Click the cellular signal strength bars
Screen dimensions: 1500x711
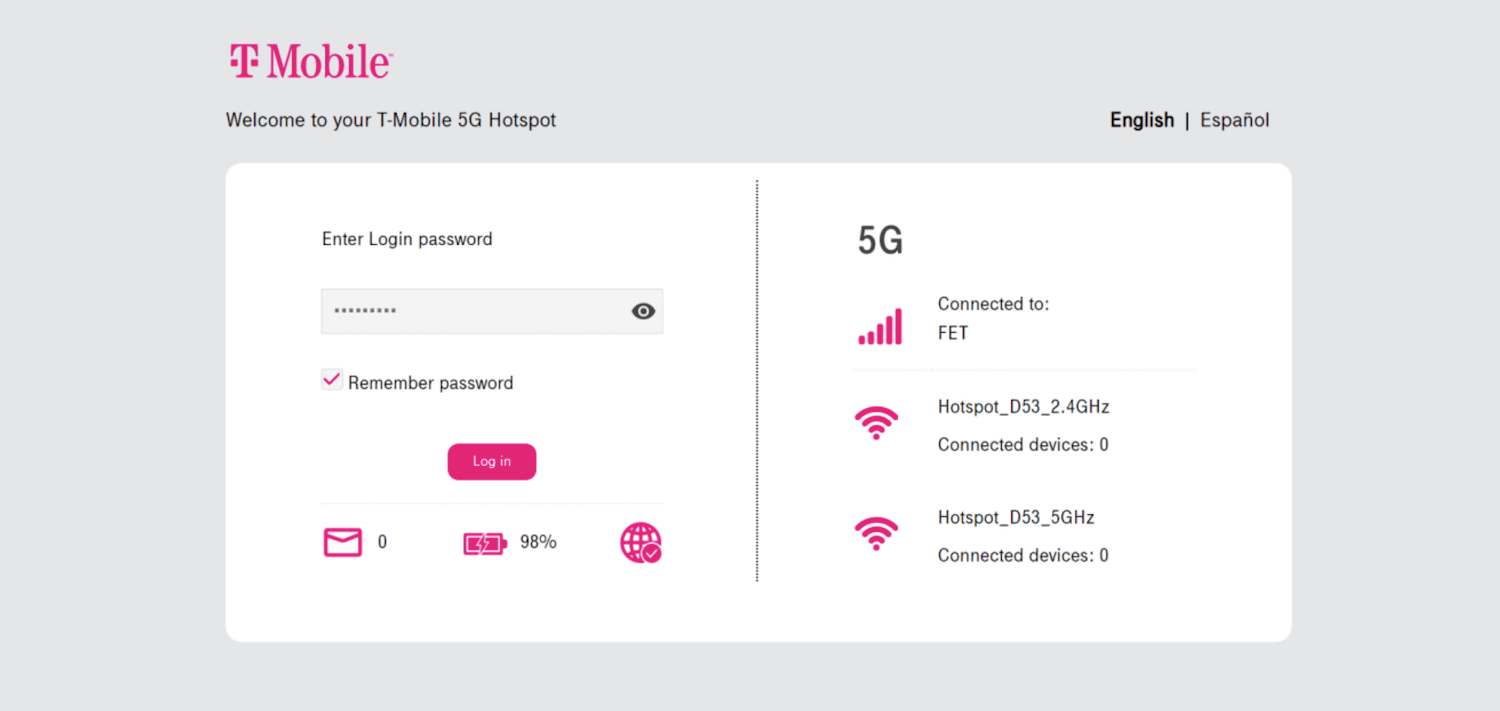pyautogui.click(x=880, y=326)
